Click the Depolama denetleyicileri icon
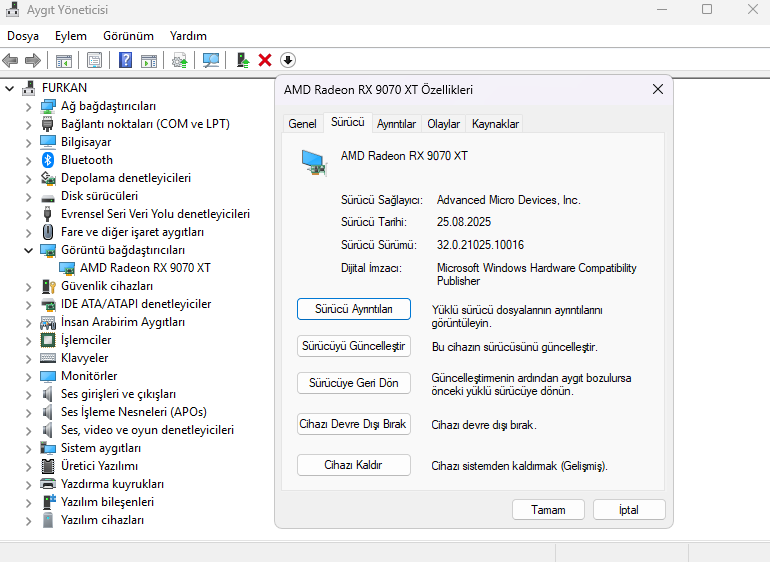Screen dimensions: 770x562 pos(48,178)
